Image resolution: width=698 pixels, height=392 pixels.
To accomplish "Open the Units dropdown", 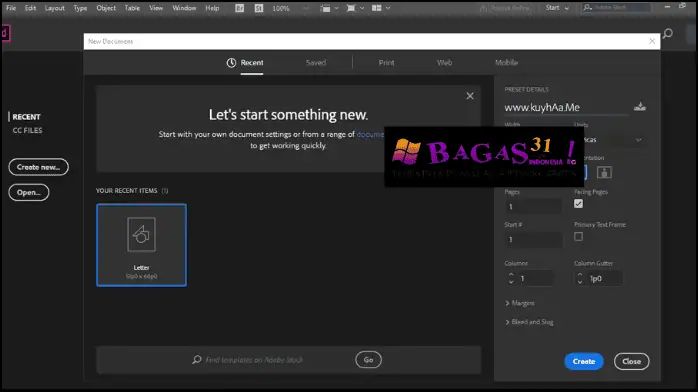I will [610, 140].
